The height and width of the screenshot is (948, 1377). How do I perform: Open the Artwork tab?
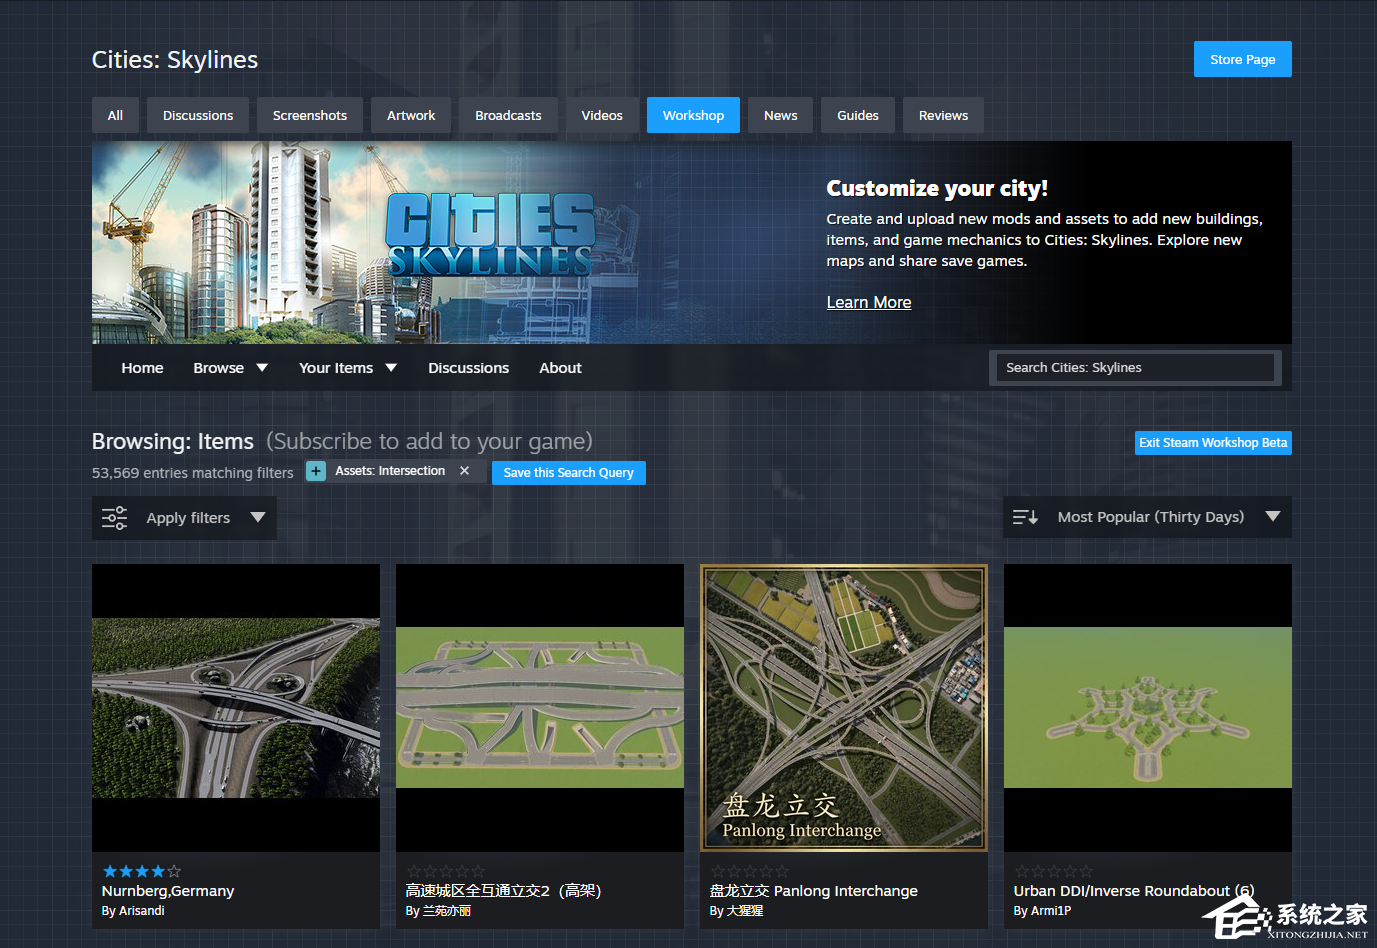click(x=411, y=115)
